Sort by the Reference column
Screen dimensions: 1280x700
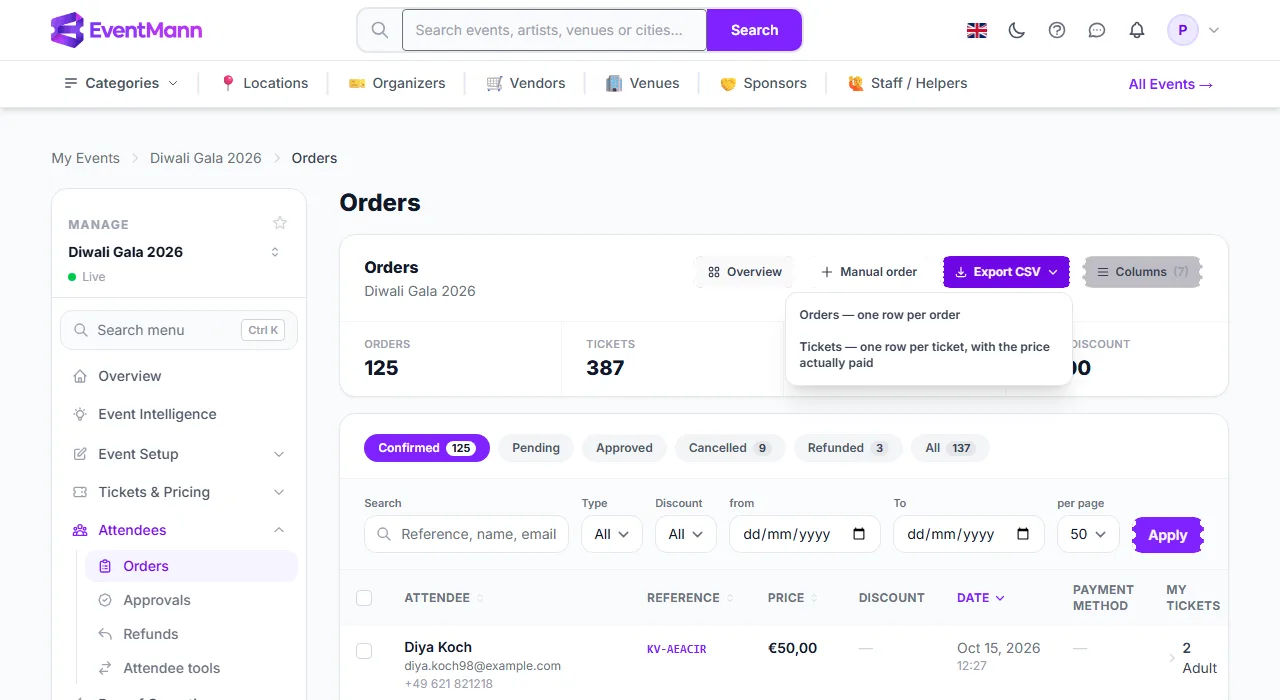click(690, 598)
